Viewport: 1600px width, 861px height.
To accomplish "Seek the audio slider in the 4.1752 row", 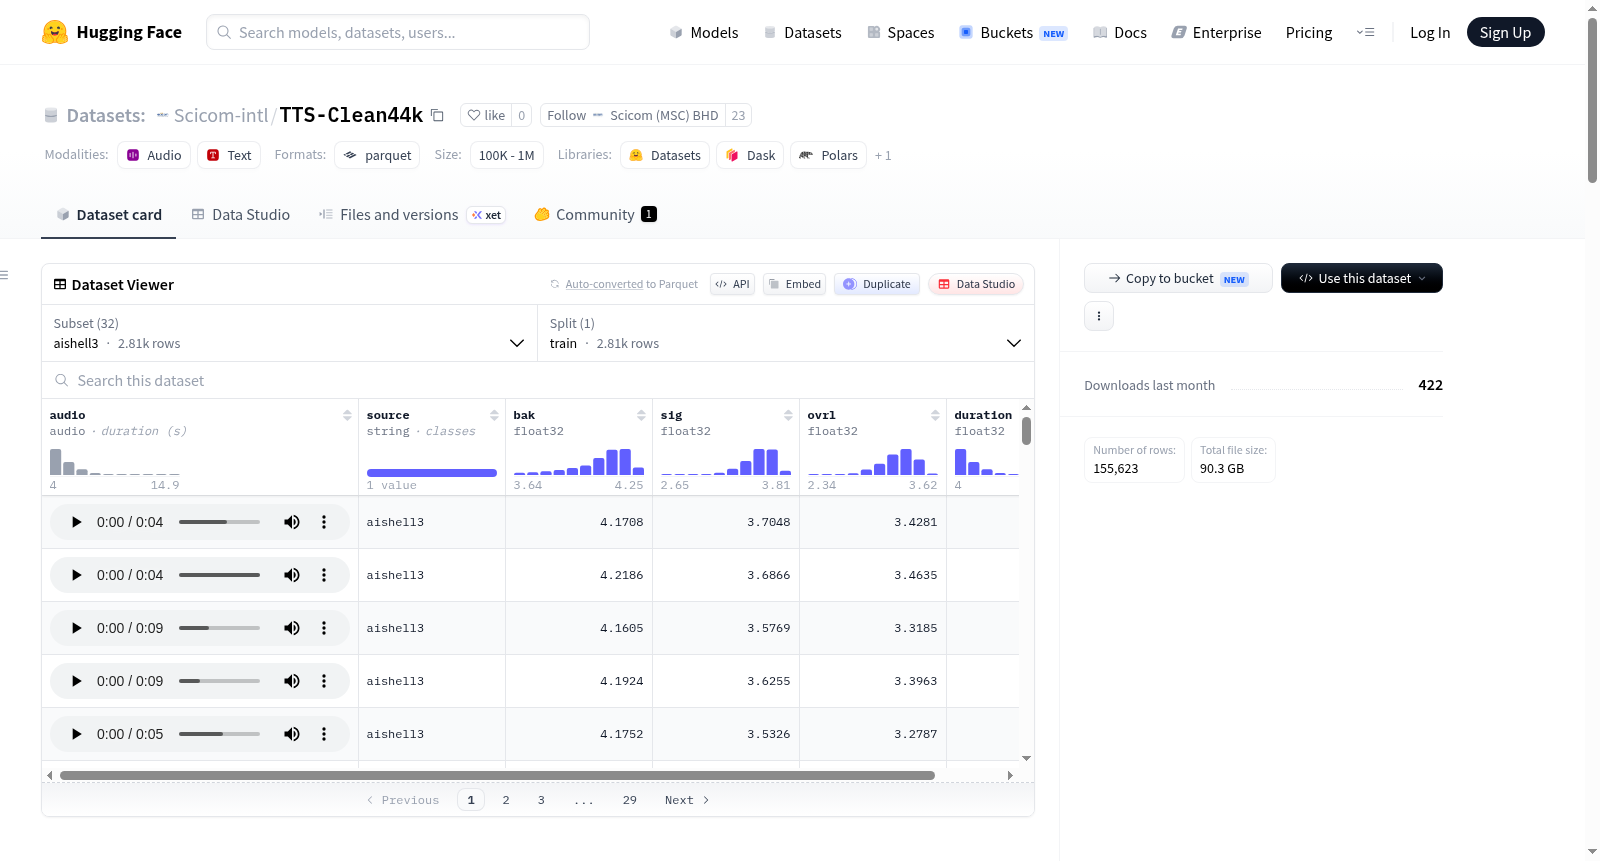I will tap(219, 734).
